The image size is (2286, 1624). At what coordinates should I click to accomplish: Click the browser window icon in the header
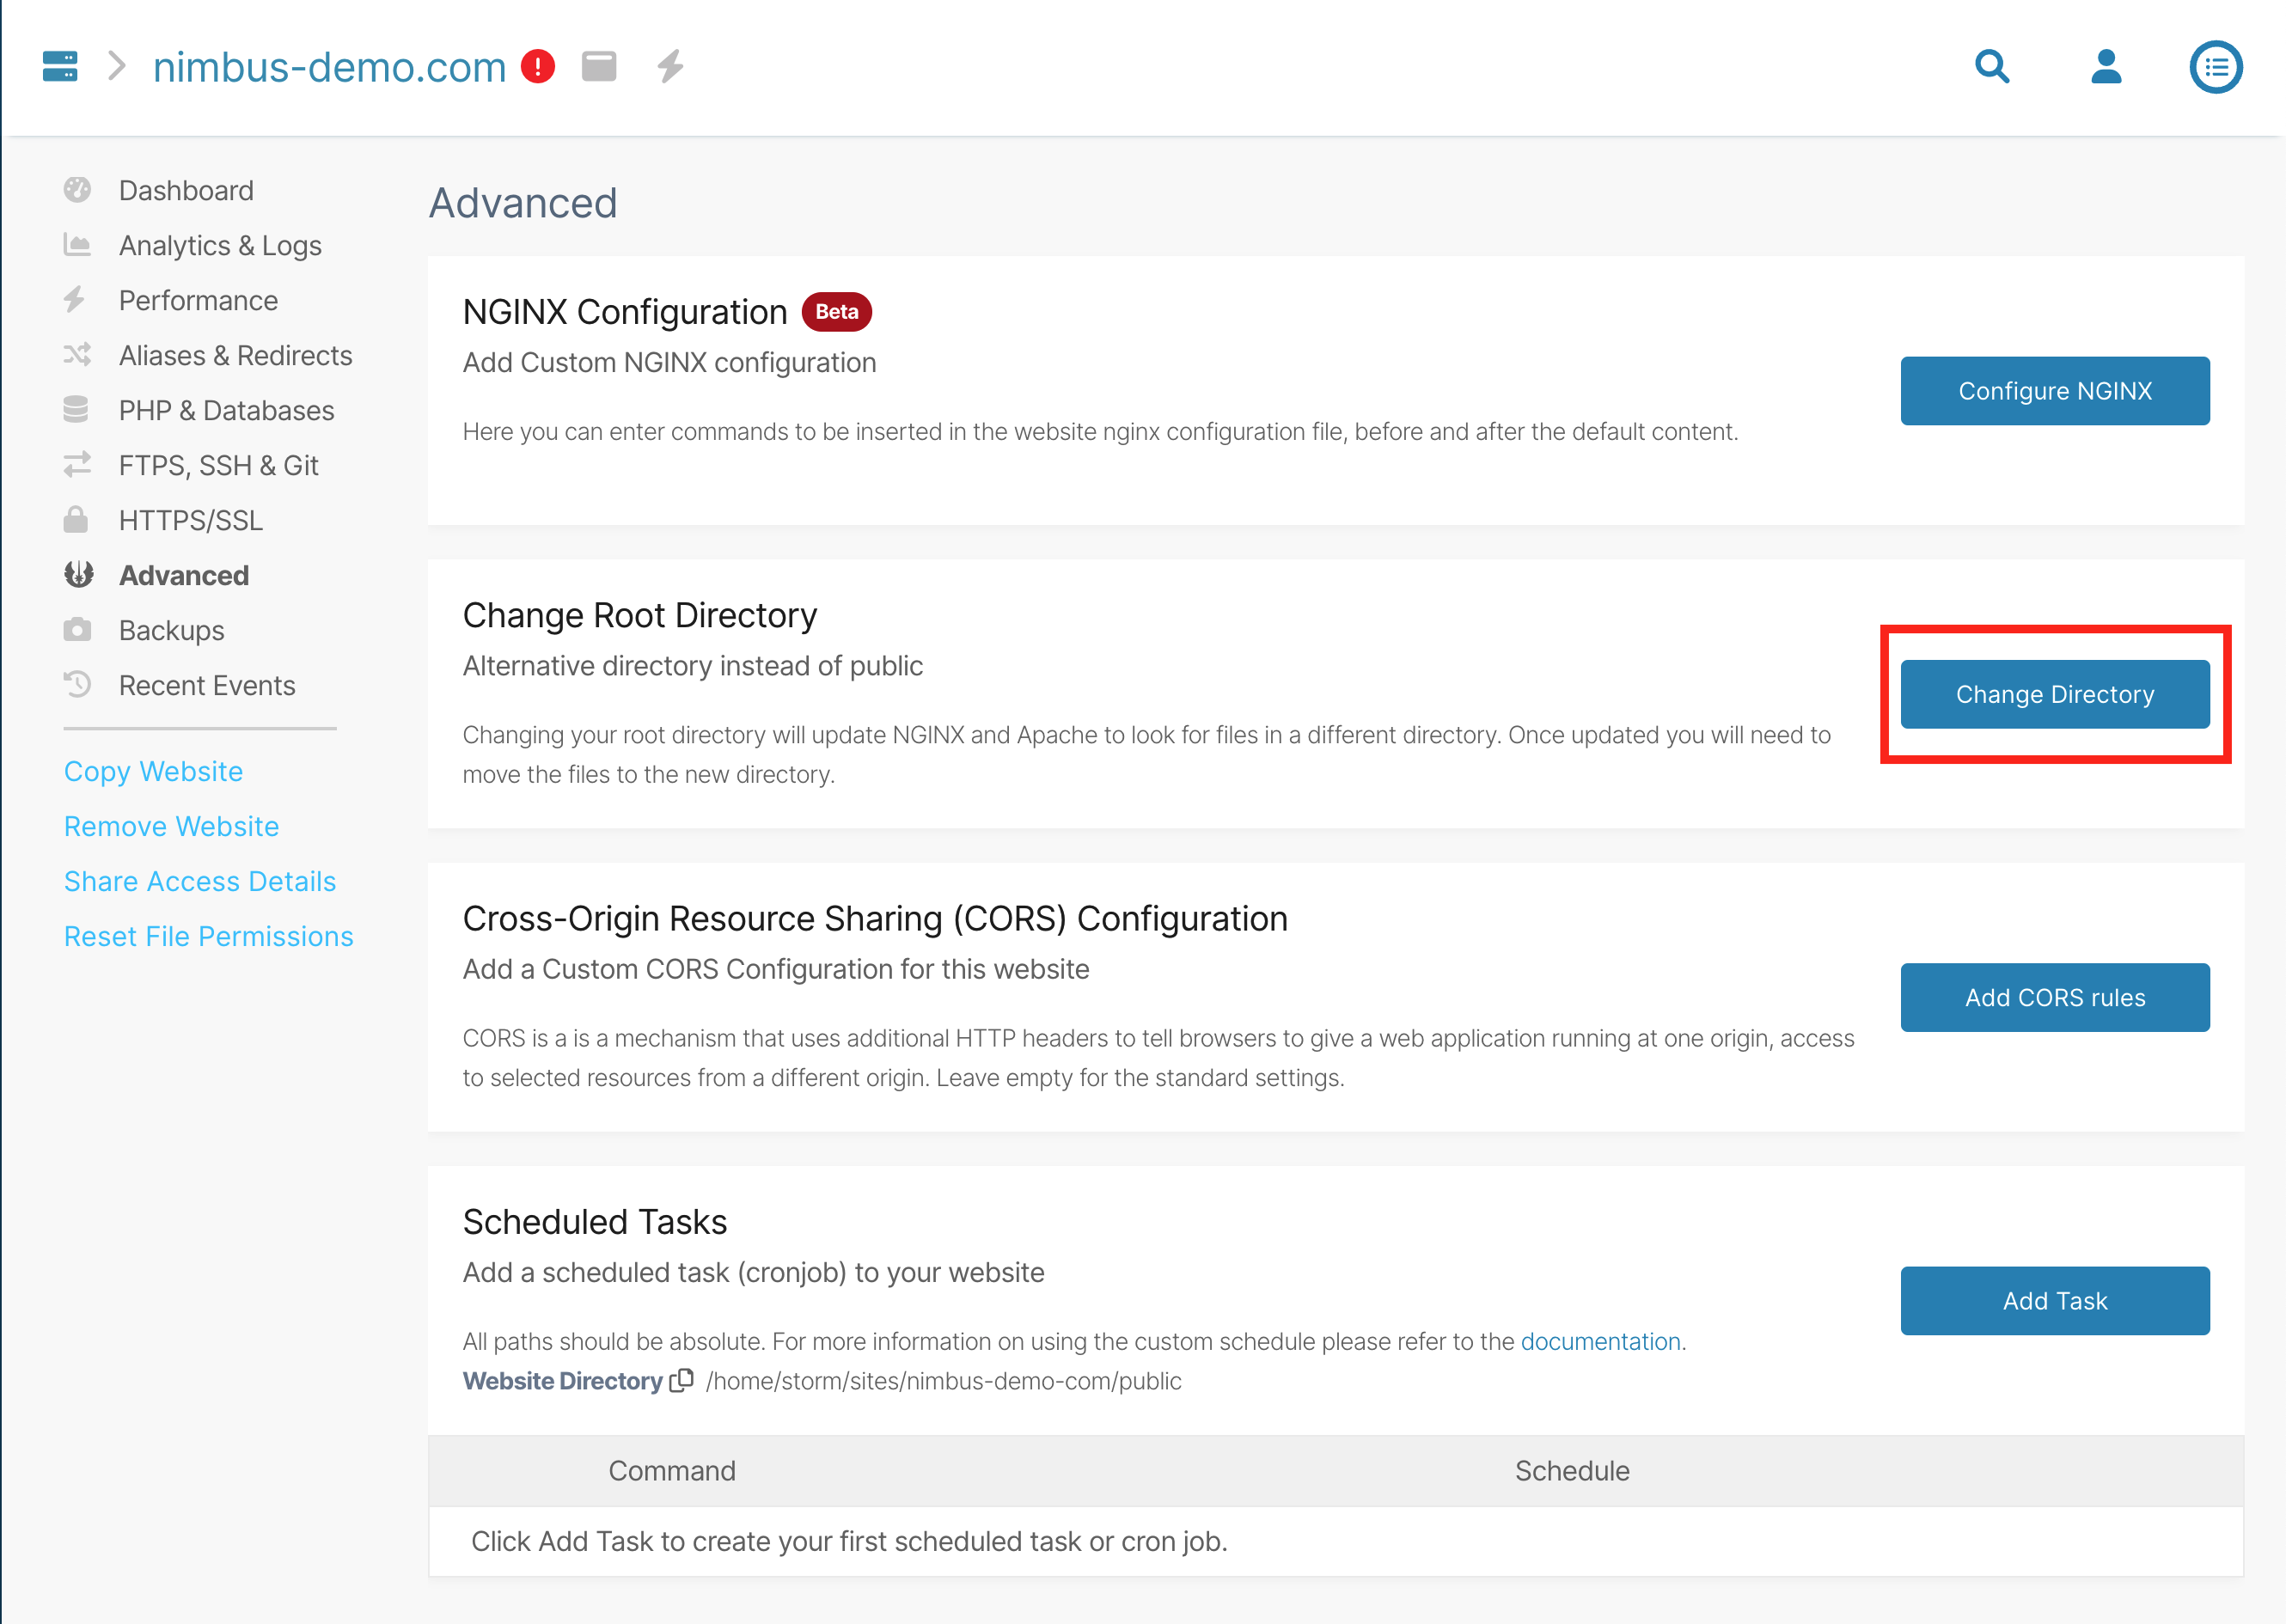pyautogui.click(x=599, y=66)
